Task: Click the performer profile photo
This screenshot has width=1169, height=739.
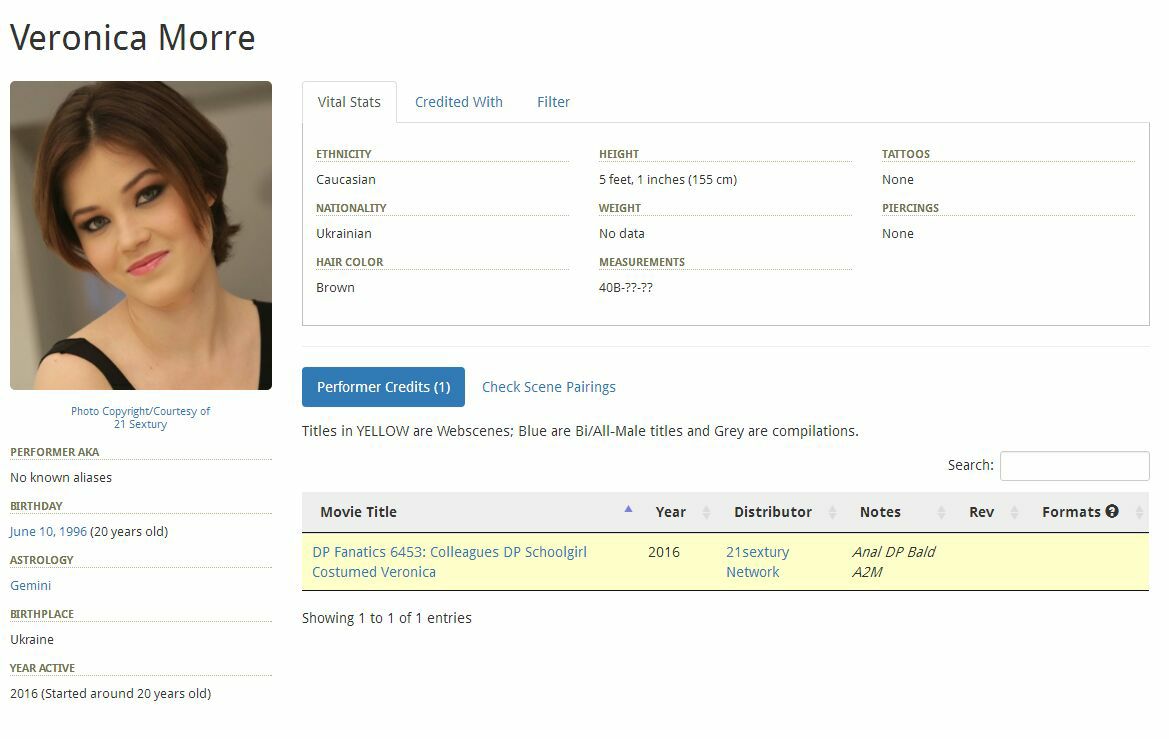Action: coord(141,236)
